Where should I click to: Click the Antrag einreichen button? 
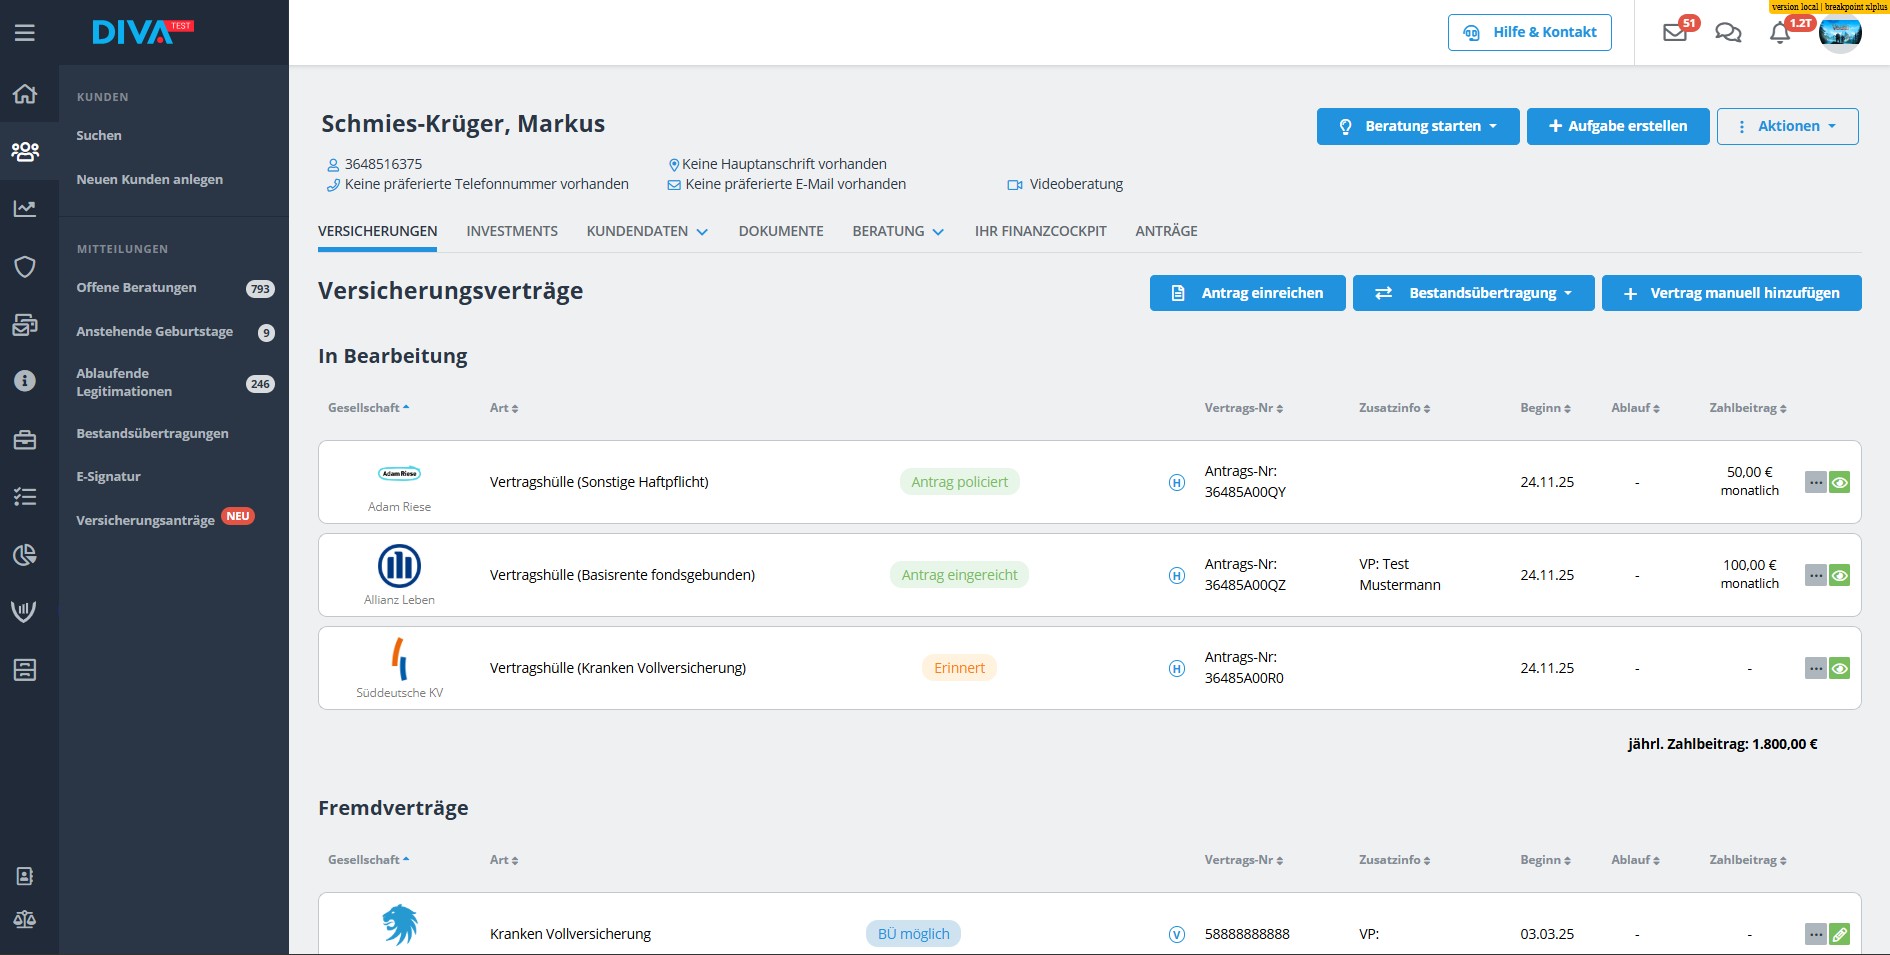(1247, 293)
